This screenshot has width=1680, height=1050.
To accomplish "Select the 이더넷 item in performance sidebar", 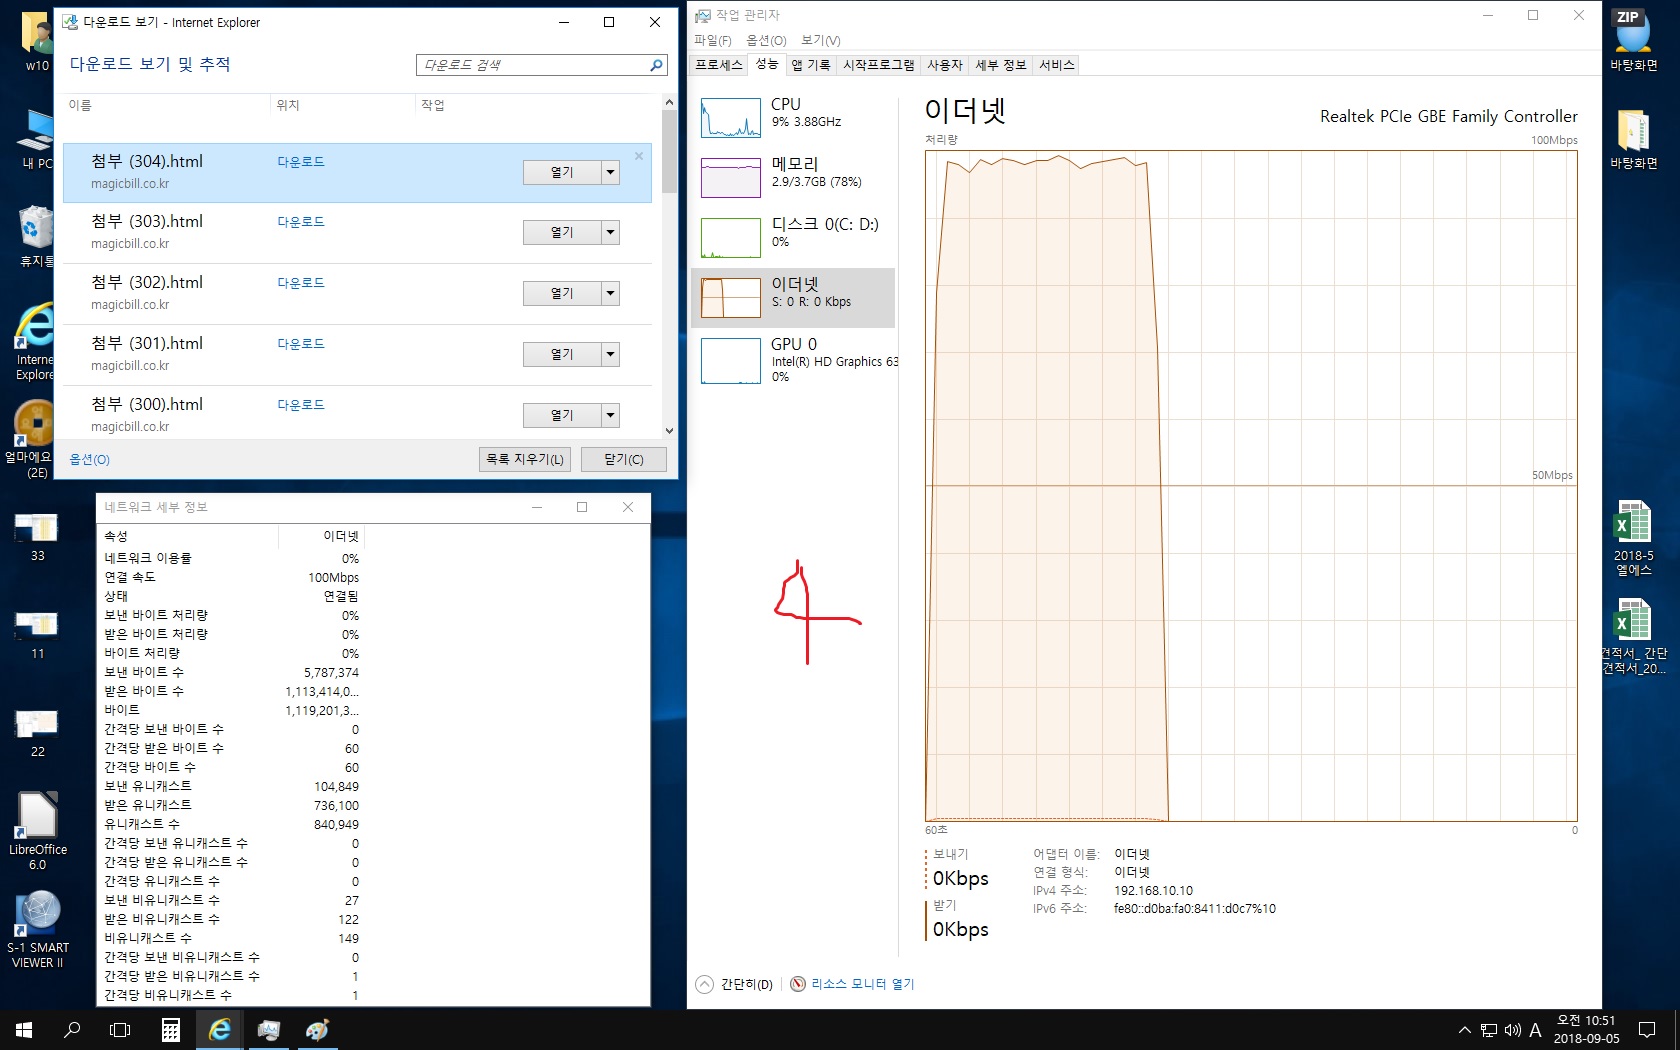I will [793, 297].
